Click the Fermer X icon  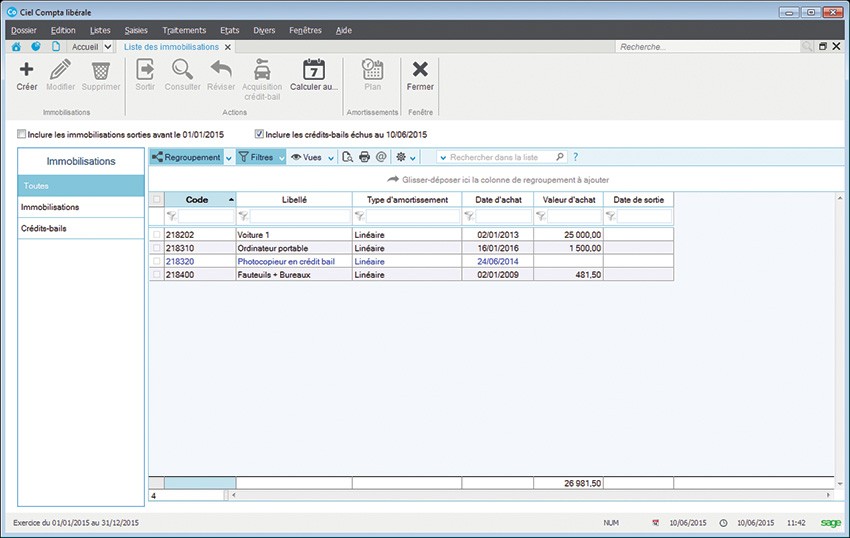pos(420,69)
